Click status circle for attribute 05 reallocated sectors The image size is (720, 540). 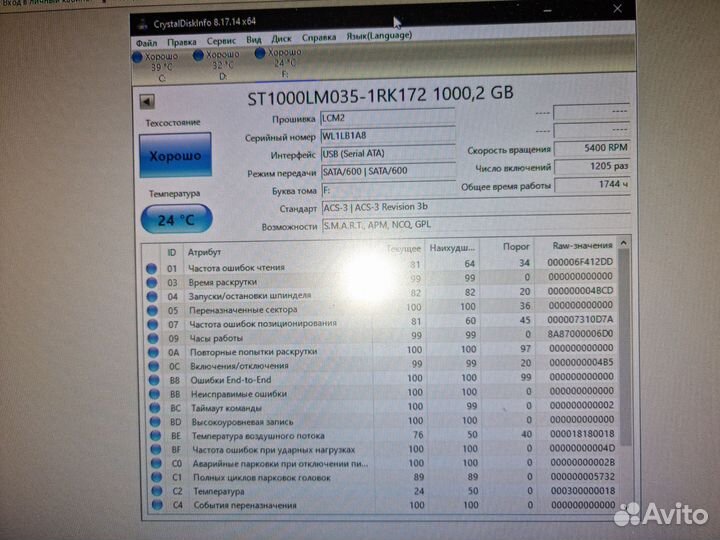pyautogui.click(x=152, y=310)
